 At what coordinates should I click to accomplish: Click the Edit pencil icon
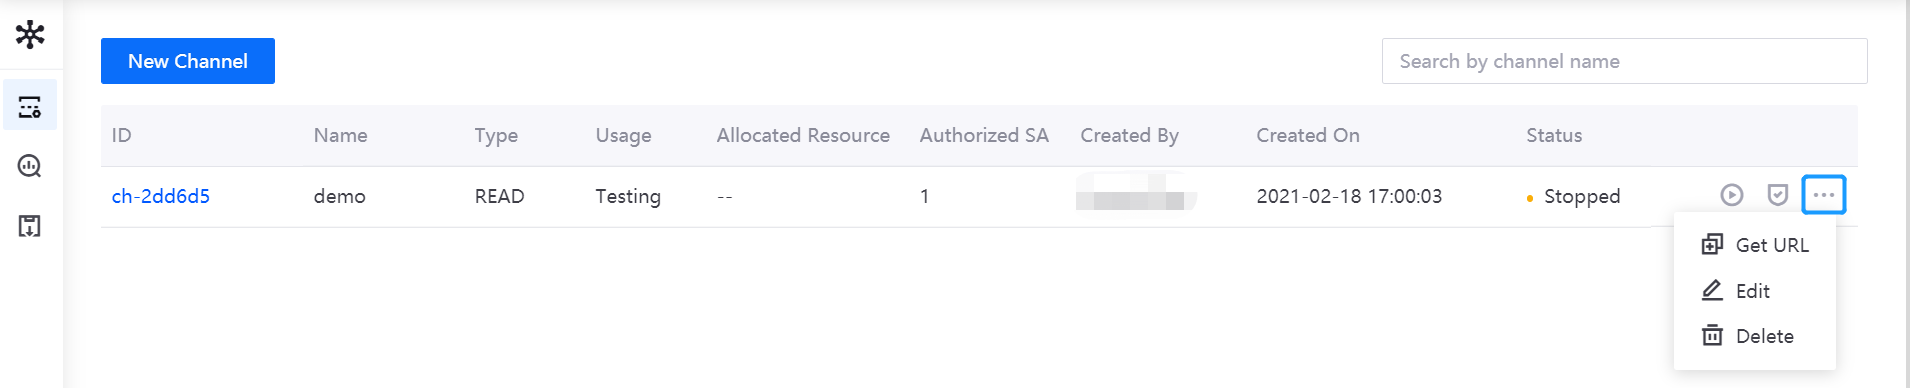tap(1712, 290)
